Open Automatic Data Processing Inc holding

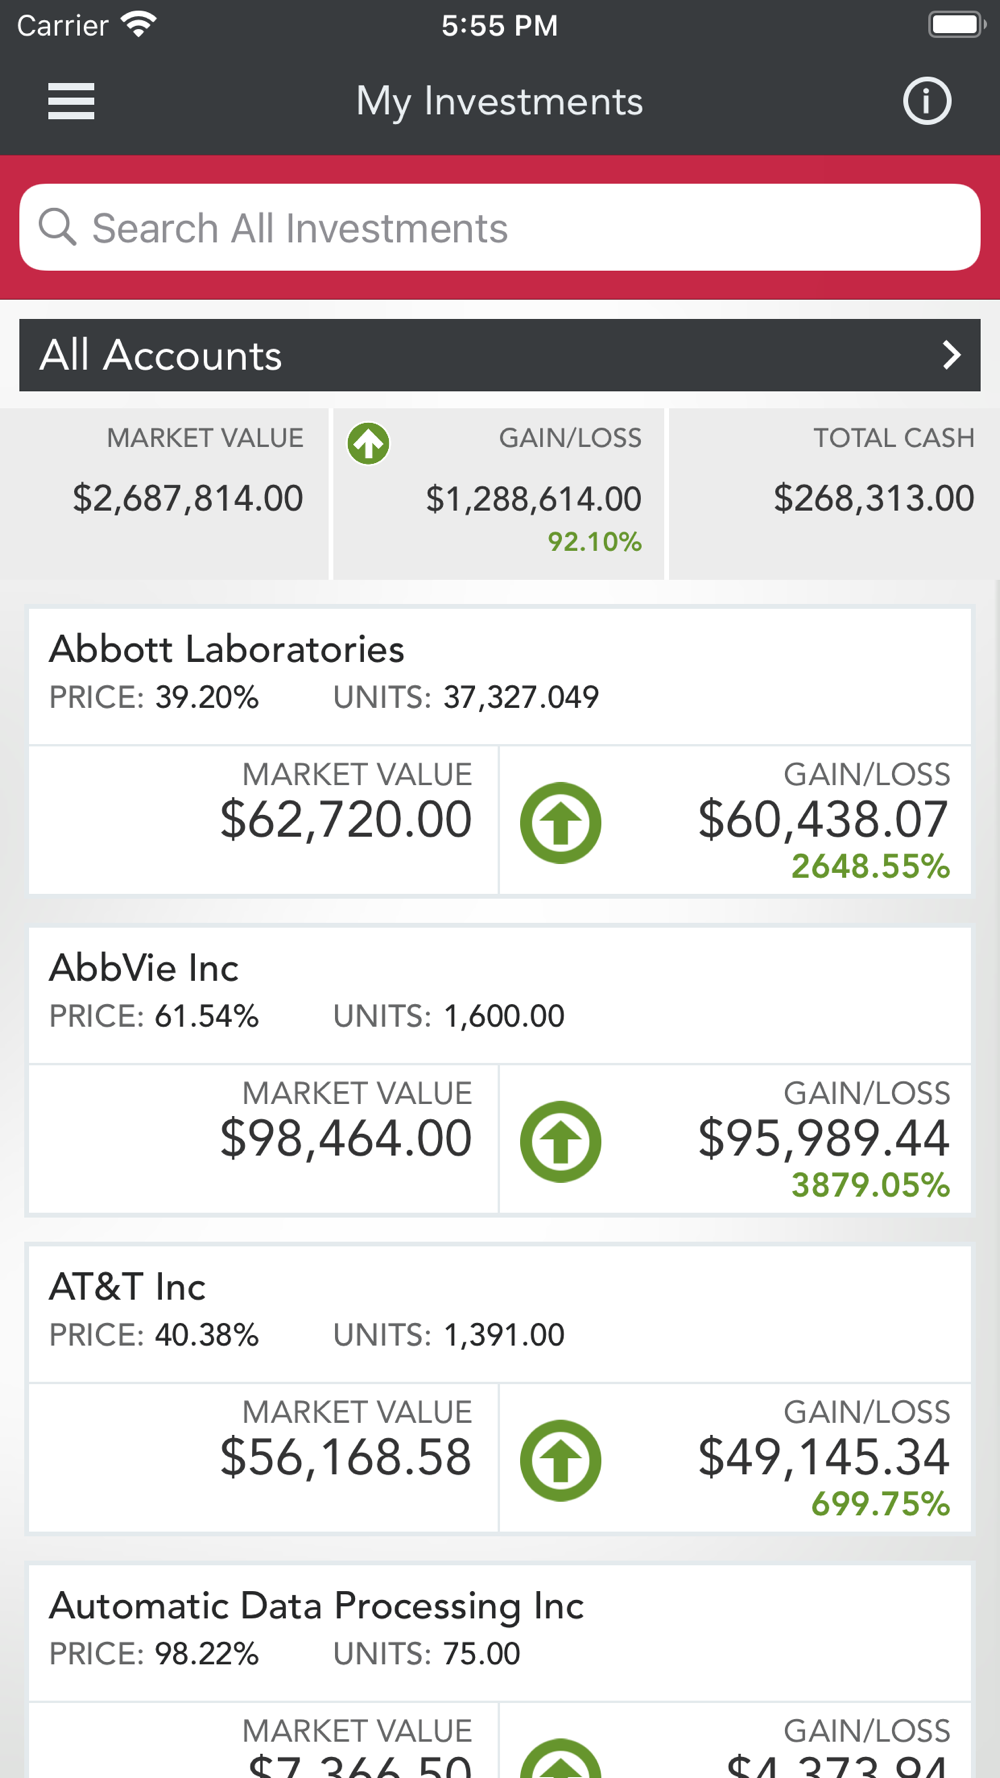click(316, 1606)
